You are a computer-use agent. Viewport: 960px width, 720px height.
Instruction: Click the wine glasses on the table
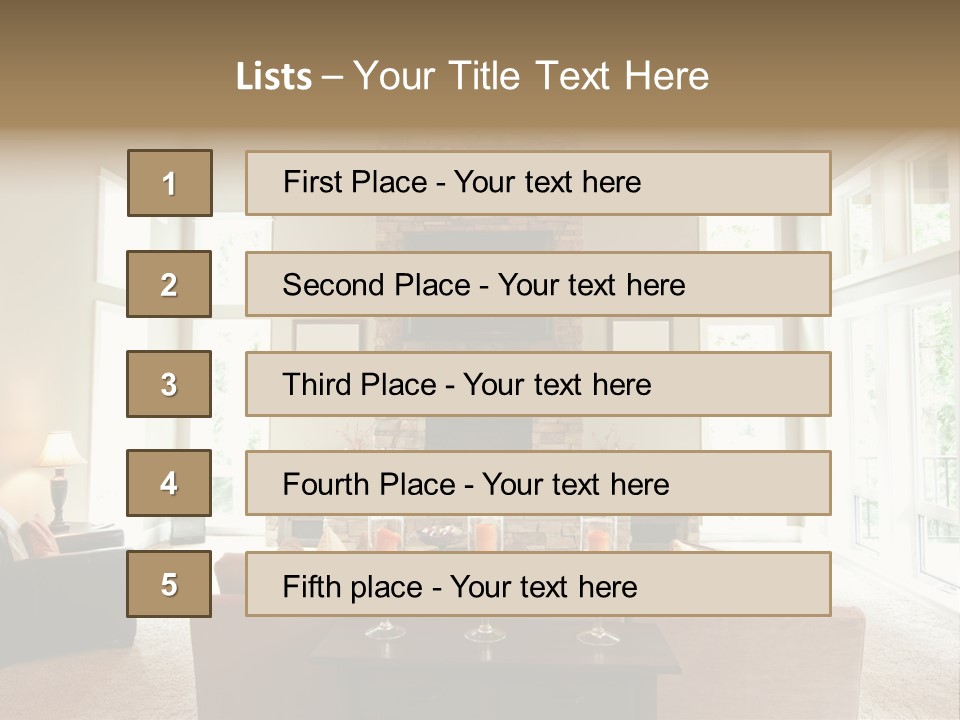485,630
